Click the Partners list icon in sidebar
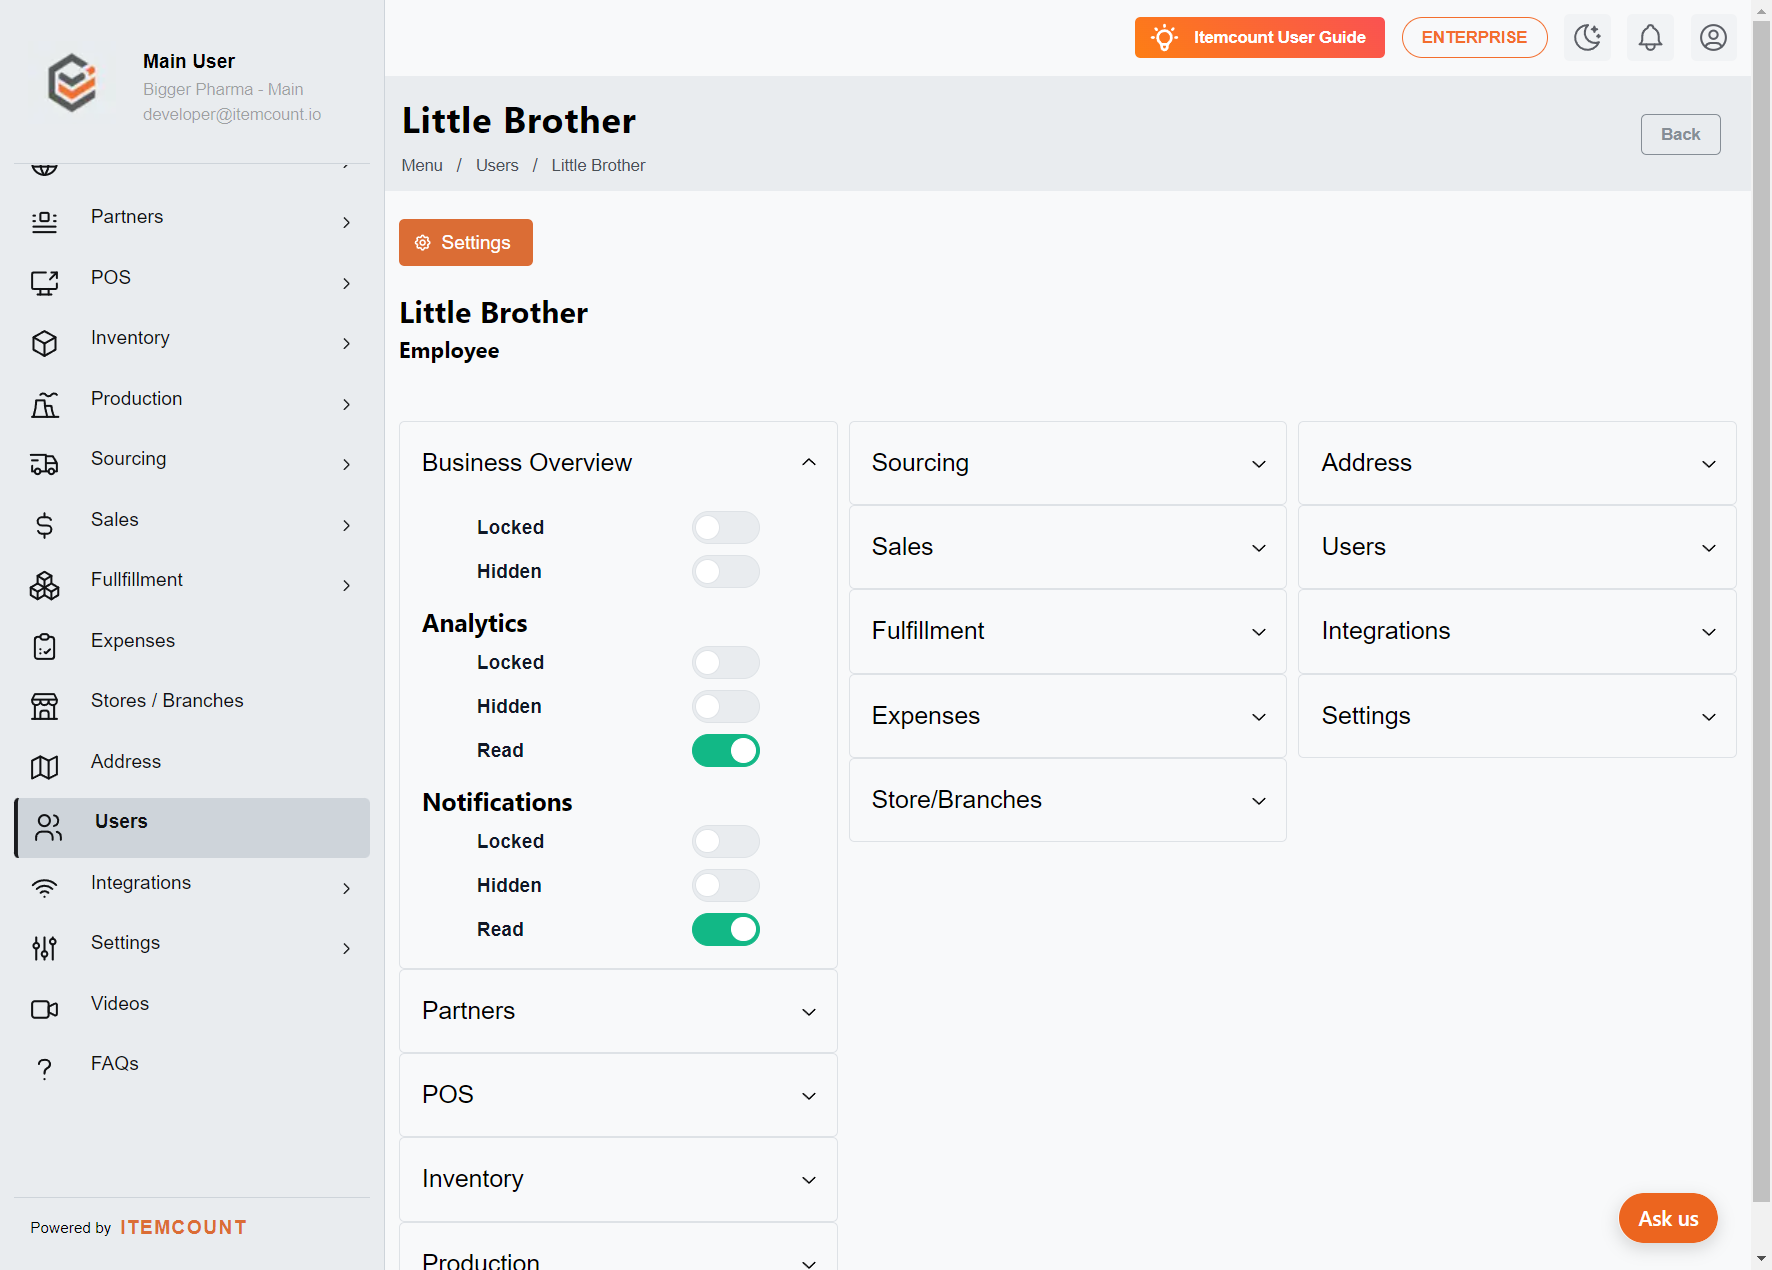Image resolution: width=1772 pixels, height=1270 pixels. pyautogui.click(x=45, y=222)
